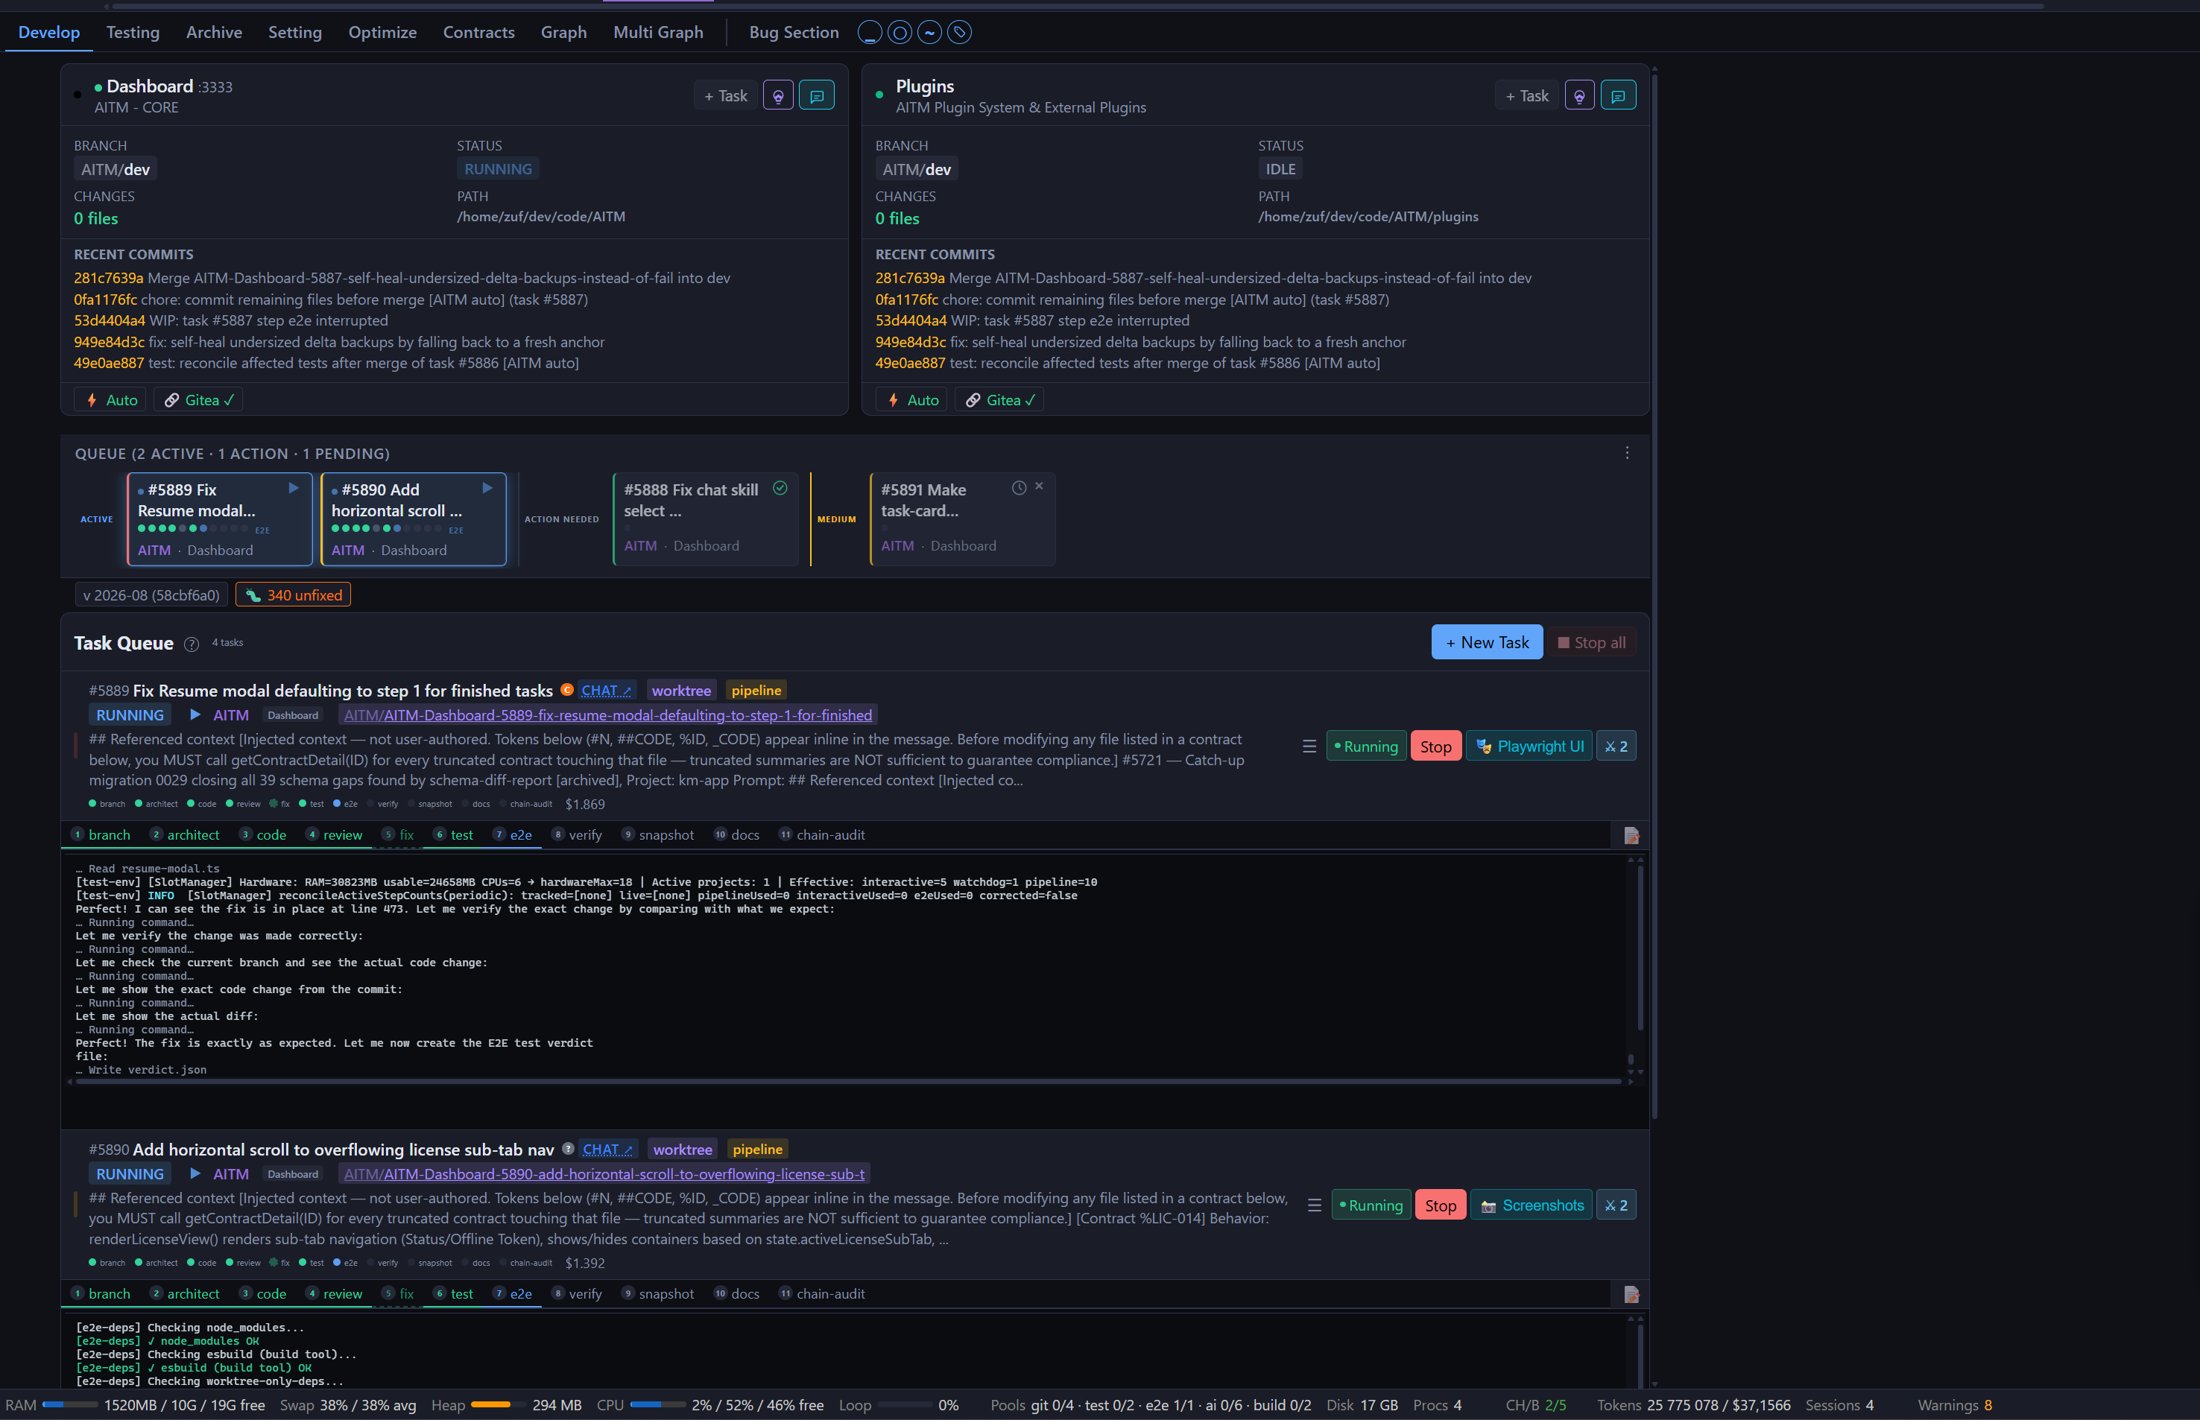Play queue card #5890 Add horizontal scroll
Viewport: 2200px width, 1420px height.
[488, 488]
